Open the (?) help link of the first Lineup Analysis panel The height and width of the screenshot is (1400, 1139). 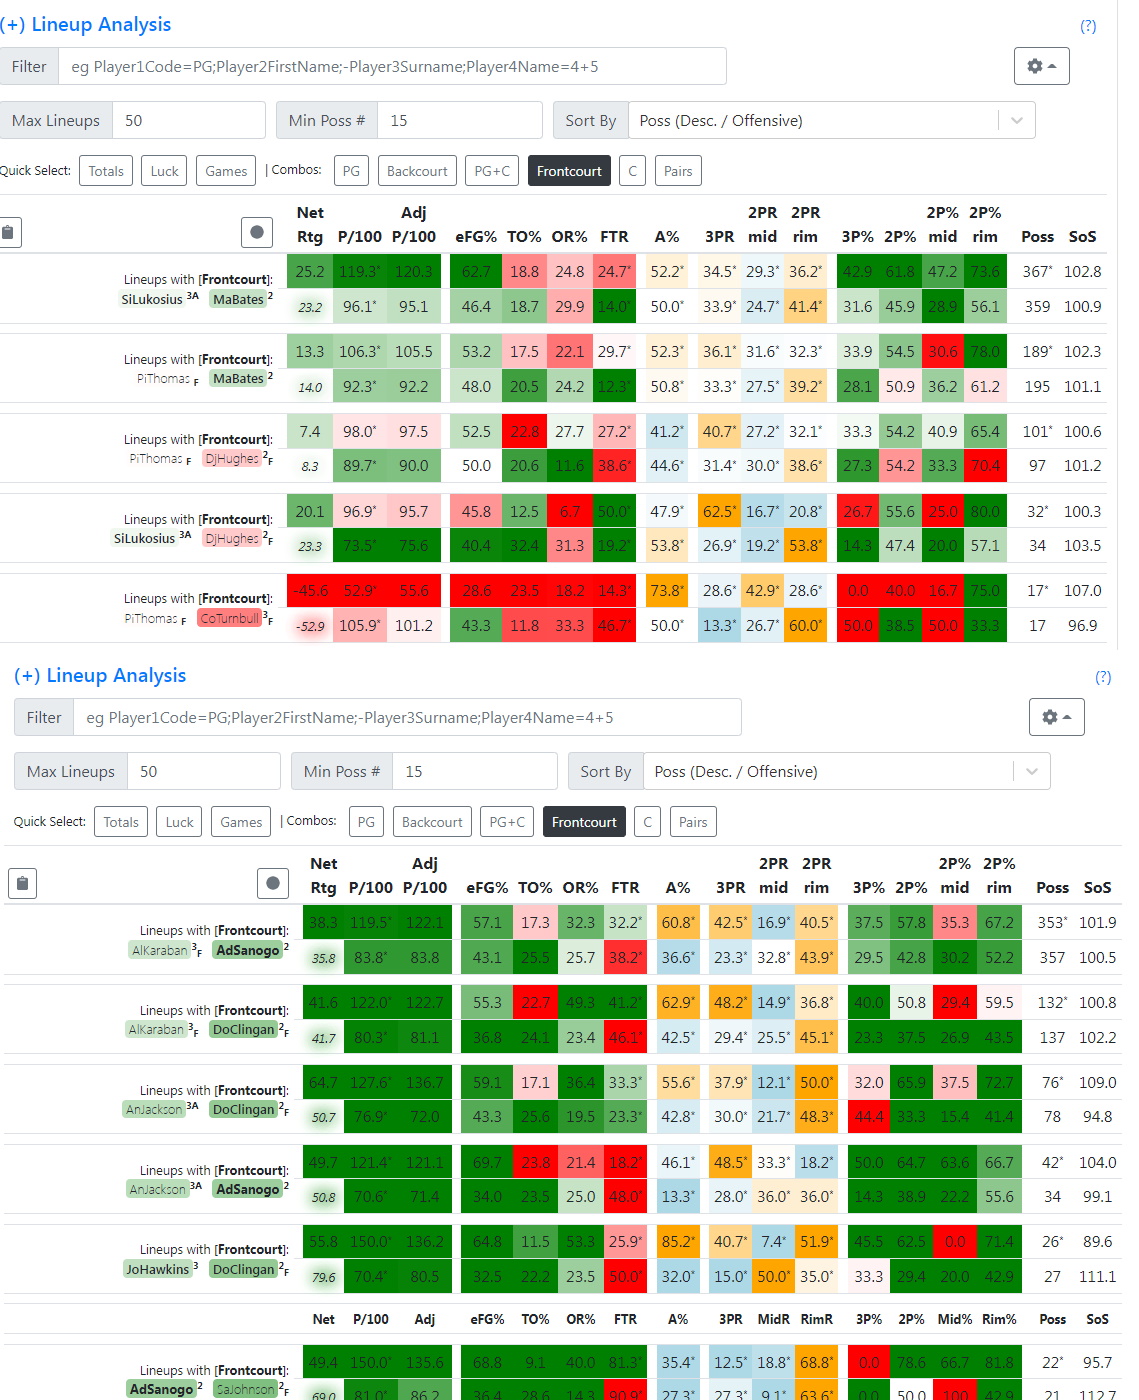point(1088,26)
